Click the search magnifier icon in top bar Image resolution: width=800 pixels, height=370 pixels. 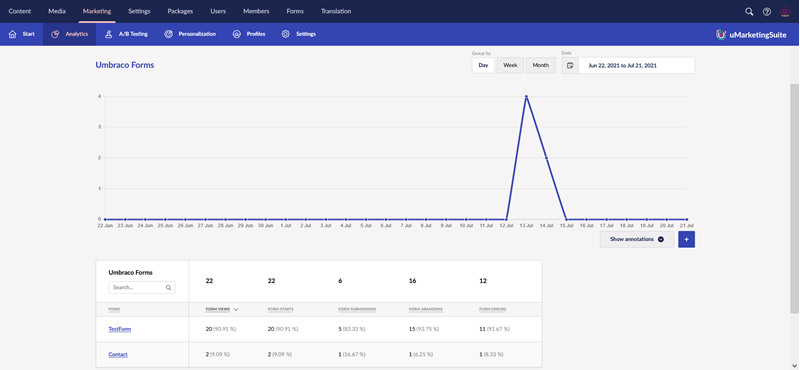click(749, 11)
